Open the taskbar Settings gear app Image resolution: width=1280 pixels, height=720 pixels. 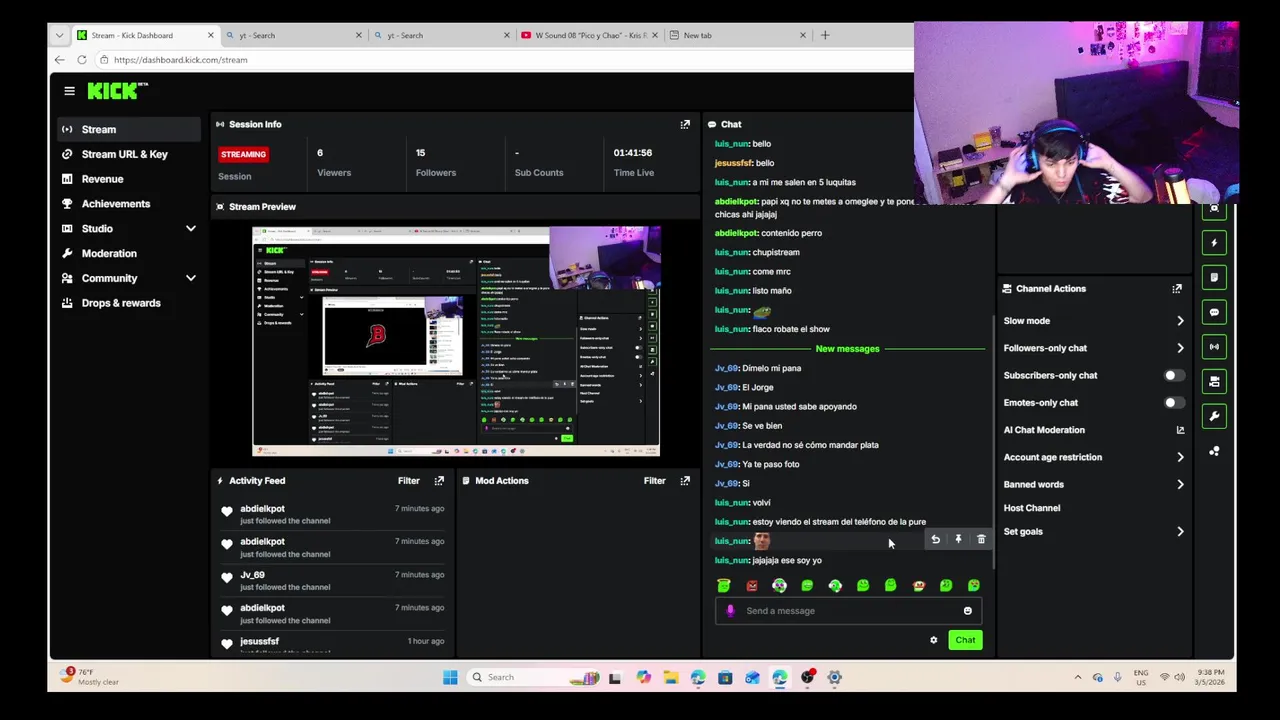click(834, 677)
